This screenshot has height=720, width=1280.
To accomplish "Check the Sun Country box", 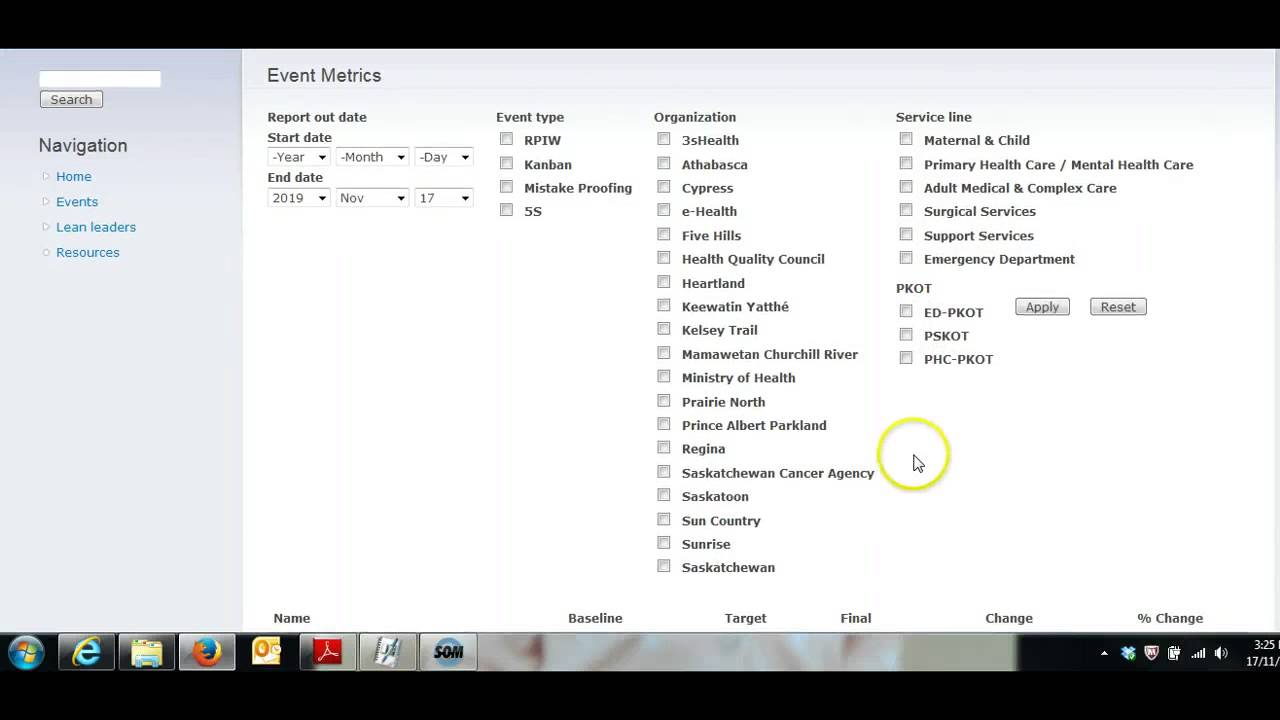I will pyautogui.click(x=664, y=519).
